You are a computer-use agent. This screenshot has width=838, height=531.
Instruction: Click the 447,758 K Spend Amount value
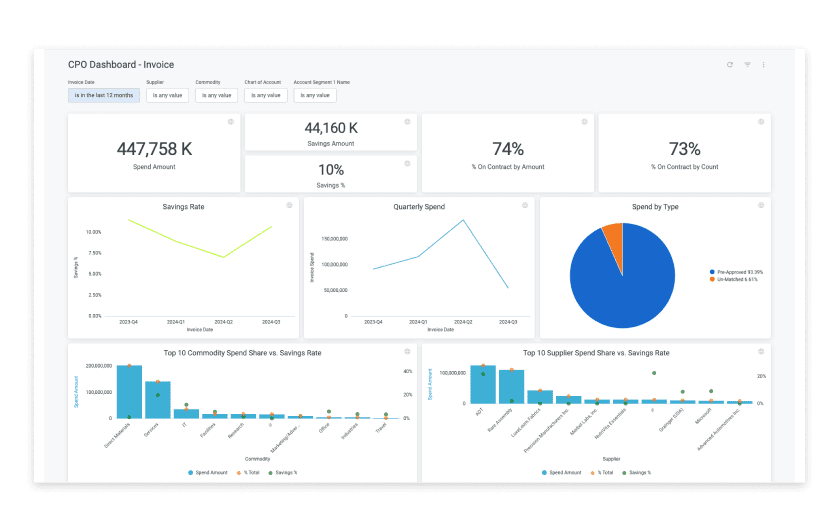tap(154, 149)
